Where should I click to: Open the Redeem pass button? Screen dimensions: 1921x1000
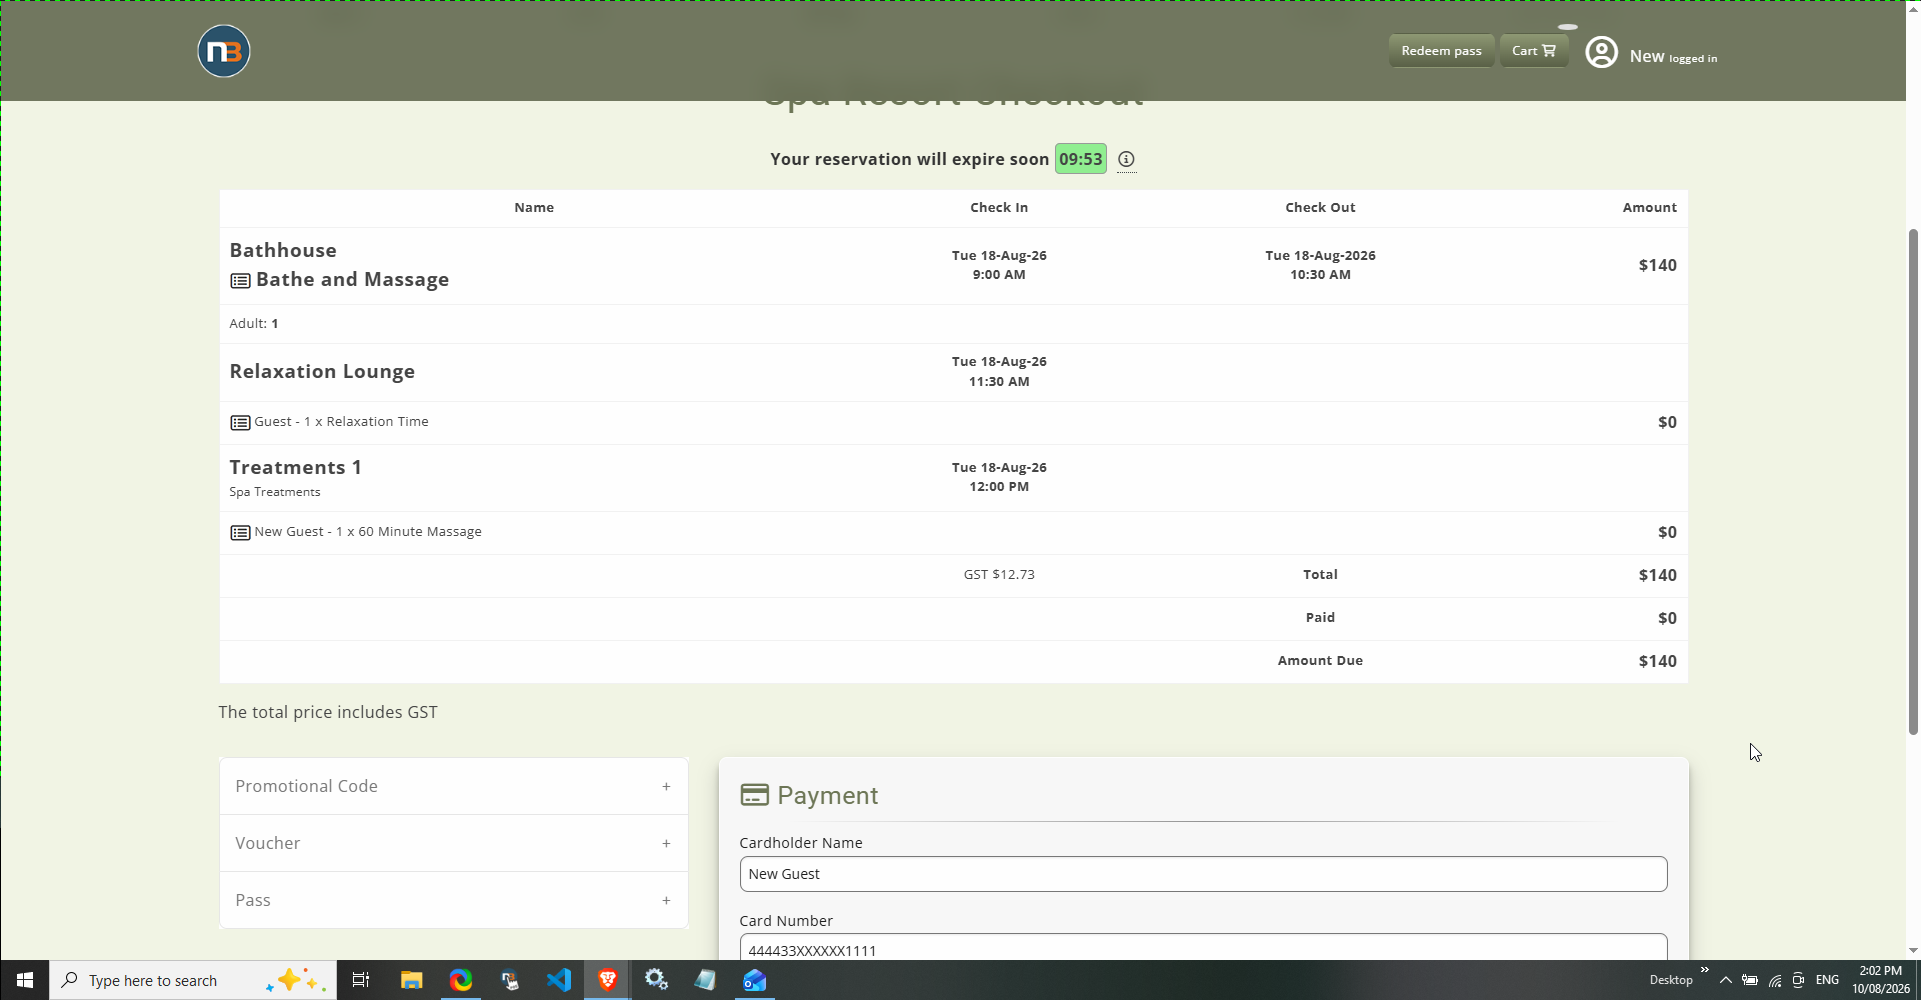pos(1441,51)
